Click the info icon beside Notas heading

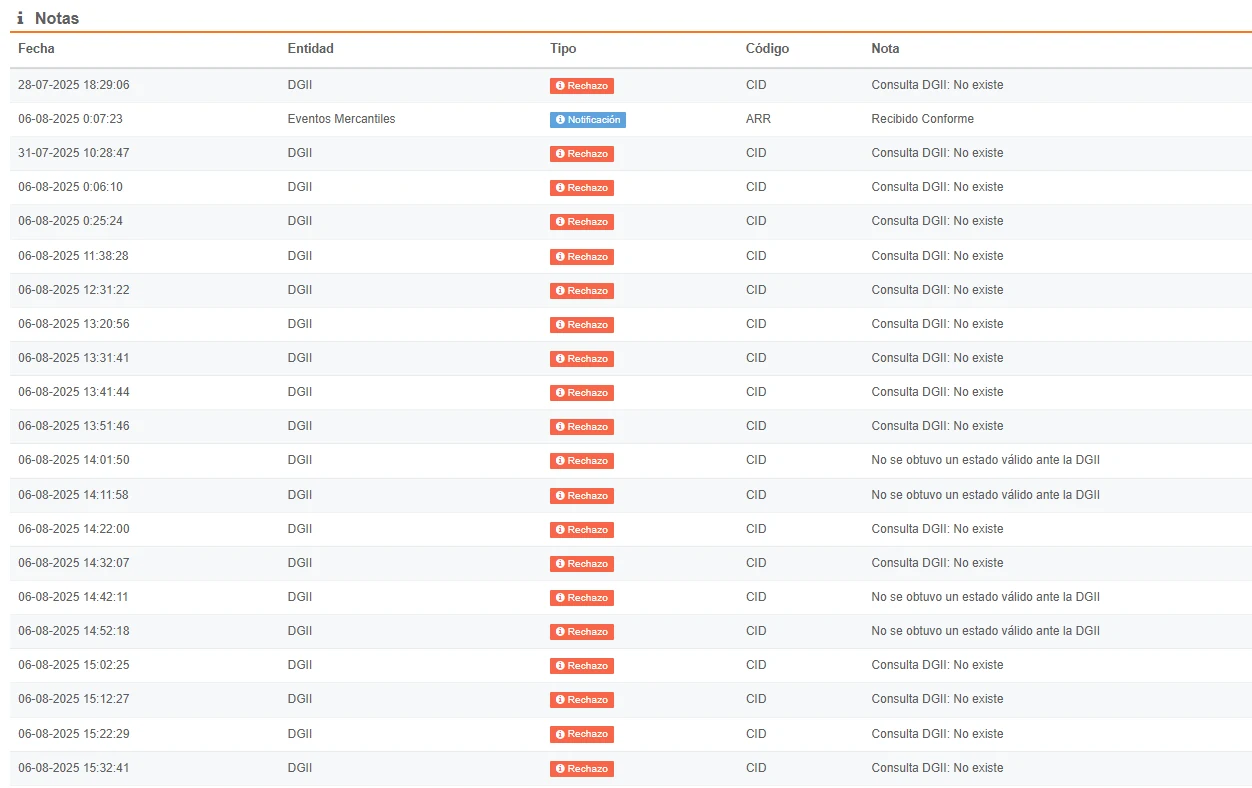click(20, 18)
